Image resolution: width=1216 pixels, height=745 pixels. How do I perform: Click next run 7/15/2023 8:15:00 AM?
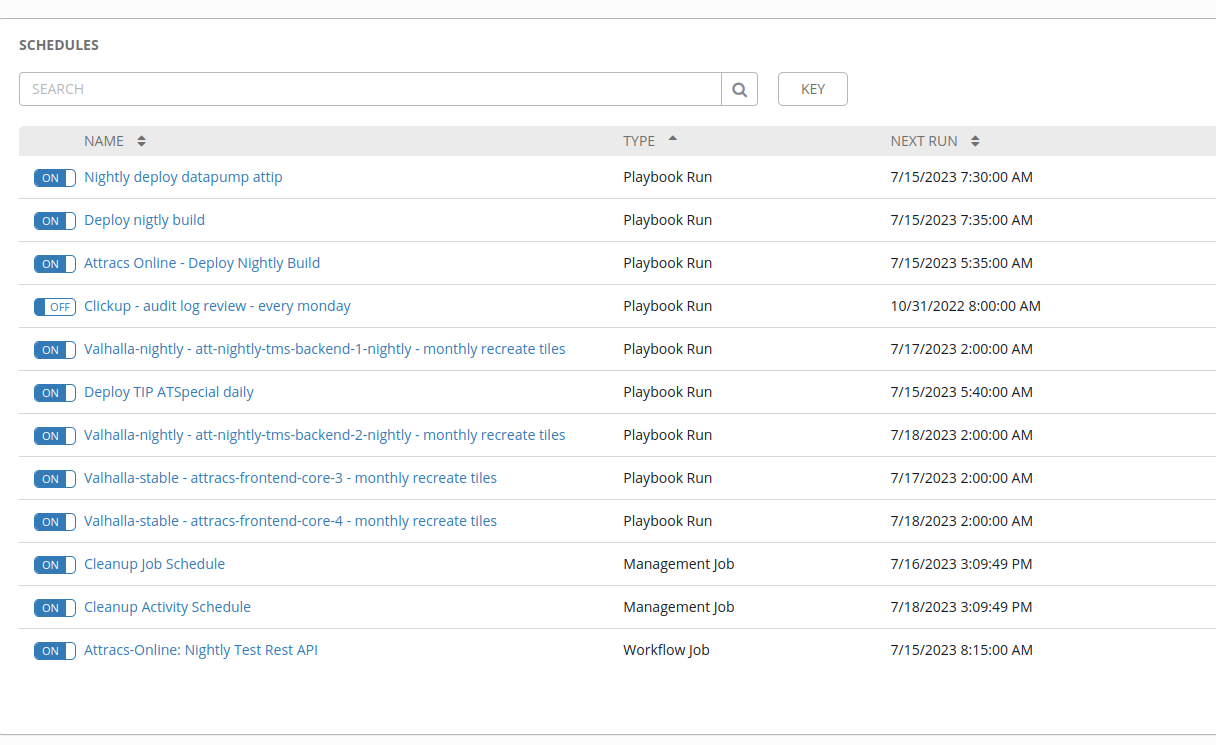[x=961, y=650]
